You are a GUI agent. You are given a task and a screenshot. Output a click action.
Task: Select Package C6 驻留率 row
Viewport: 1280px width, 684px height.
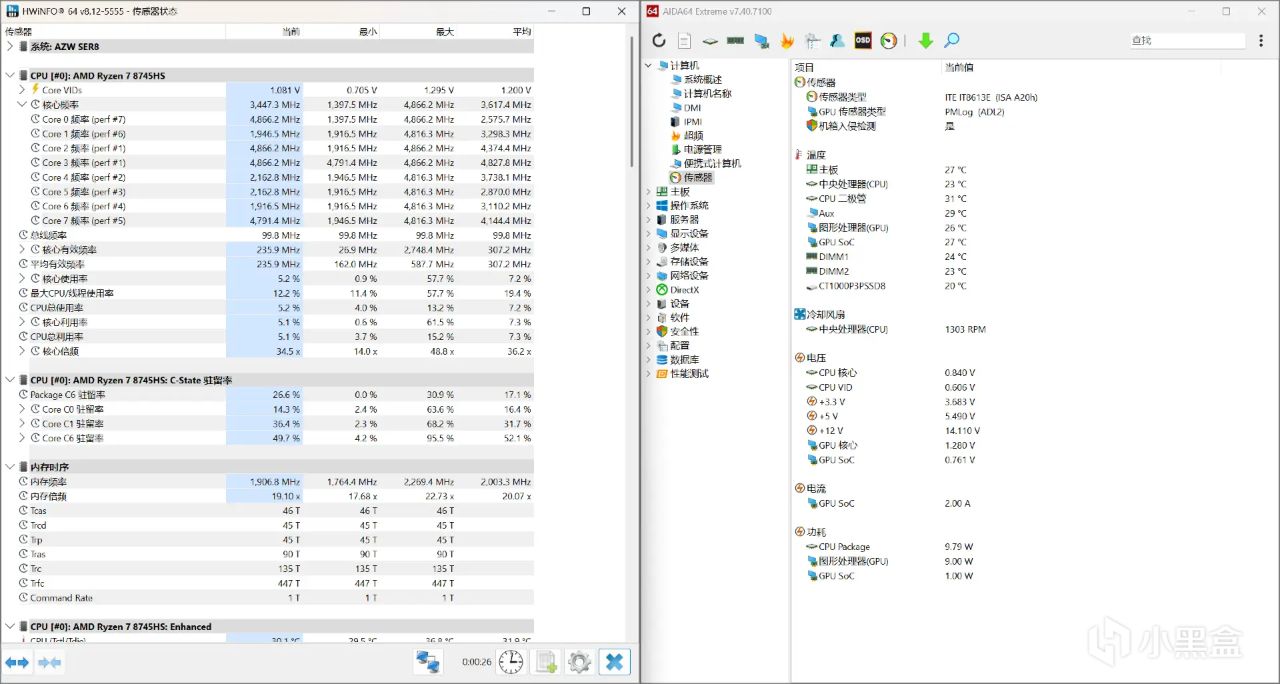click(267, 394)
